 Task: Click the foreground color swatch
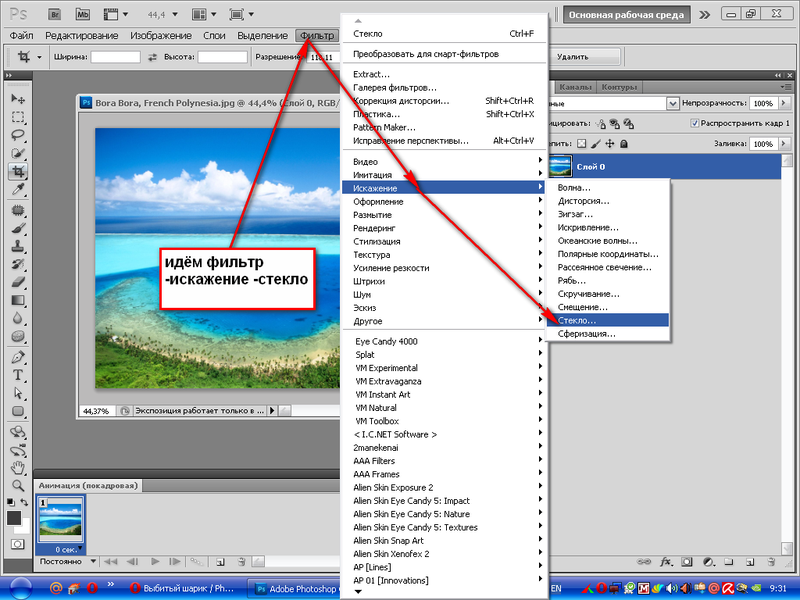click(x=14, y=518)
